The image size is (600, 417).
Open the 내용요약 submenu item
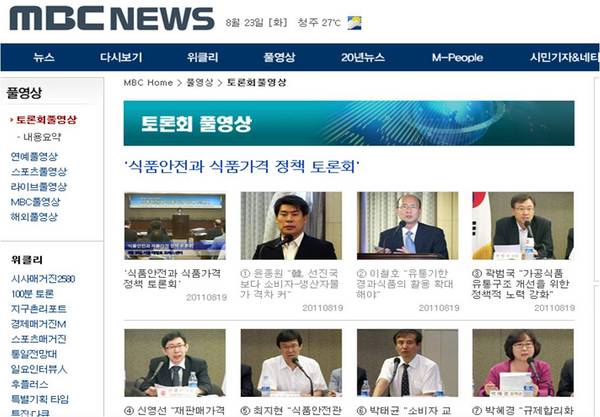pyautogui.click(x=42, y=137)
